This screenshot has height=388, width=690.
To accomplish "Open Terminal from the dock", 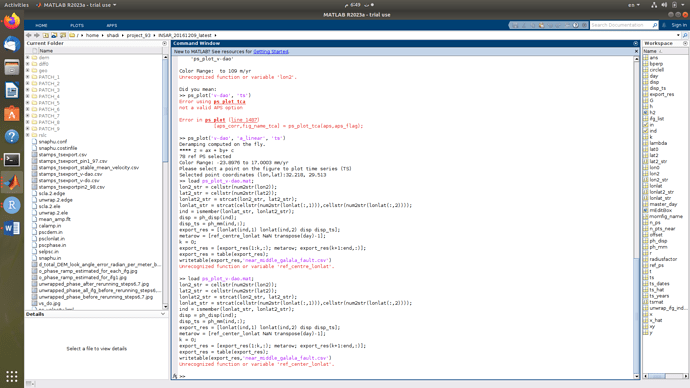I will 12,159.
